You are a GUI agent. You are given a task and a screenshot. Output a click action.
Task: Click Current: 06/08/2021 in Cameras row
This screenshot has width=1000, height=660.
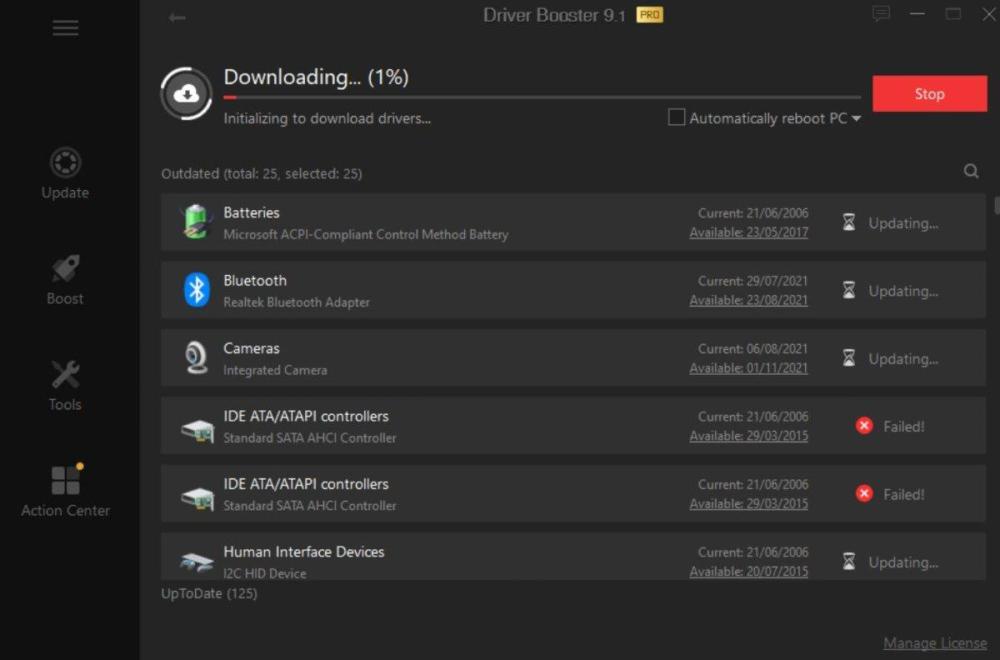753,349
